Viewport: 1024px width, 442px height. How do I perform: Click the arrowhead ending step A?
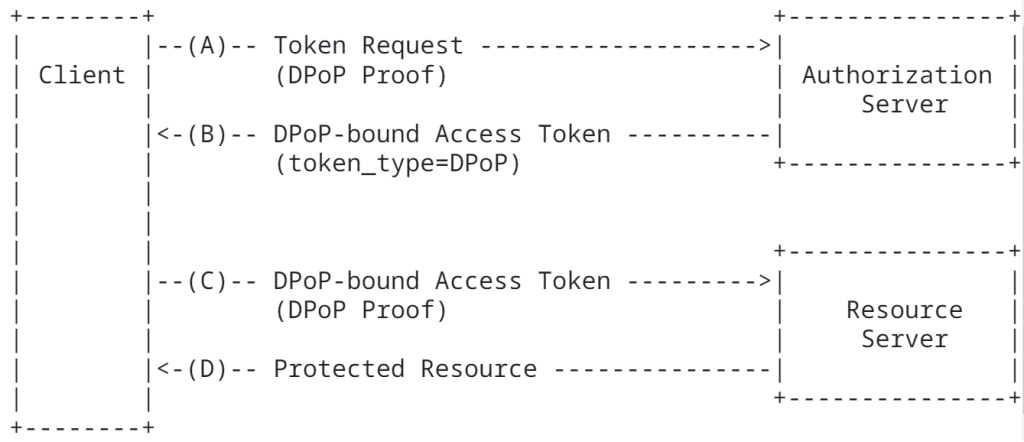pyautogui.click(x=766, y=45)
